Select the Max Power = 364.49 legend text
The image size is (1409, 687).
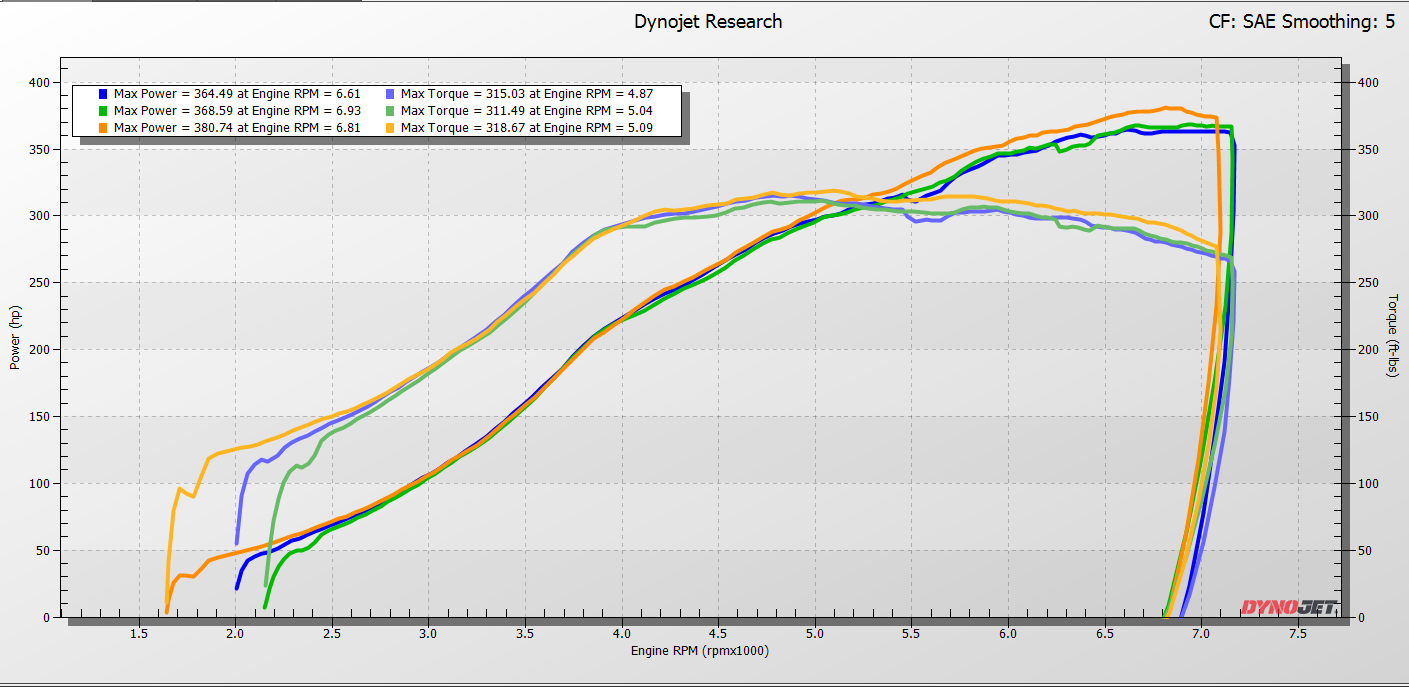click(237, 94)
